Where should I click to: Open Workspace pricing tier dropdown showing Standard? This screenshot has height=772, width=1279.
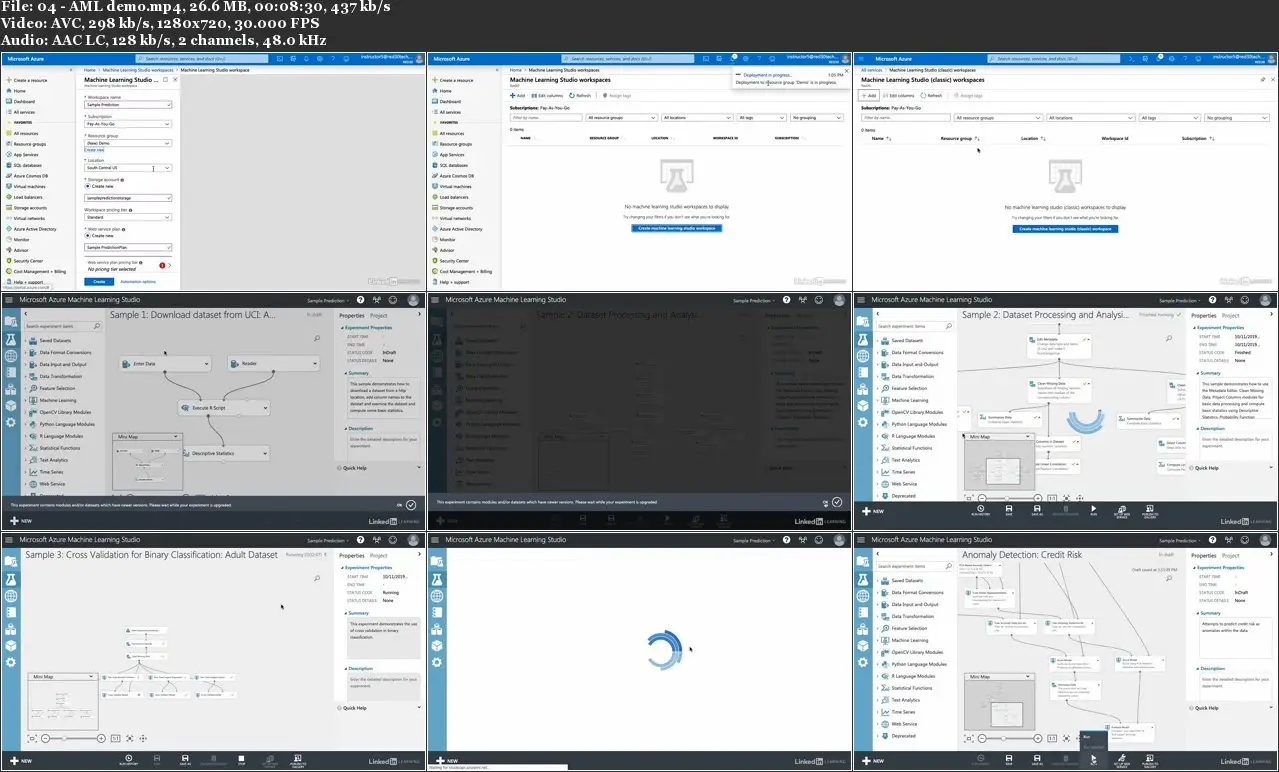128,215
